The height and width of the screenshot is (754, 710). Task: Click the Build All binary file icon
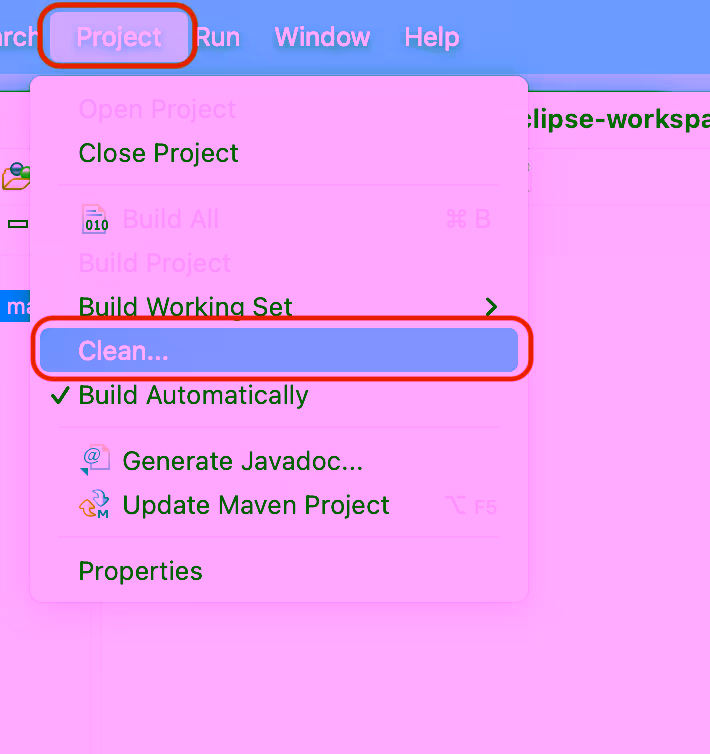[95, 220]
